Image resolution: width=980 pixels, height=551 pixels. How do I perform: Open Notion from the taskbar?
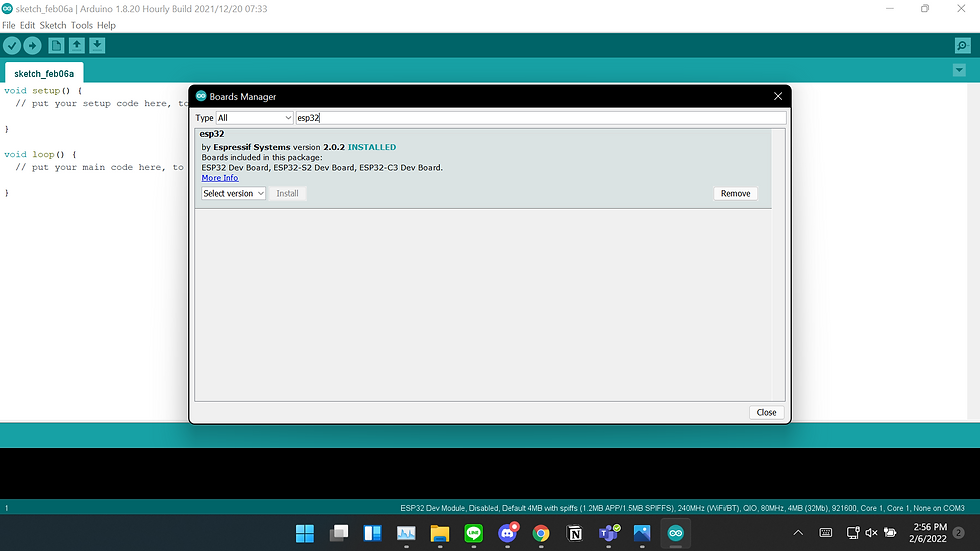tap(575, 533)
